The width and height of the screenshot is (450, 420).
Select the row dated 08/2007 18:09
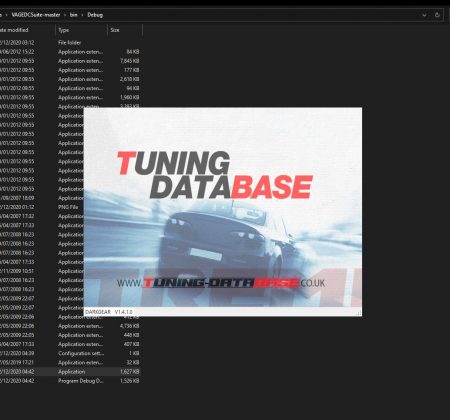point(42,198)
